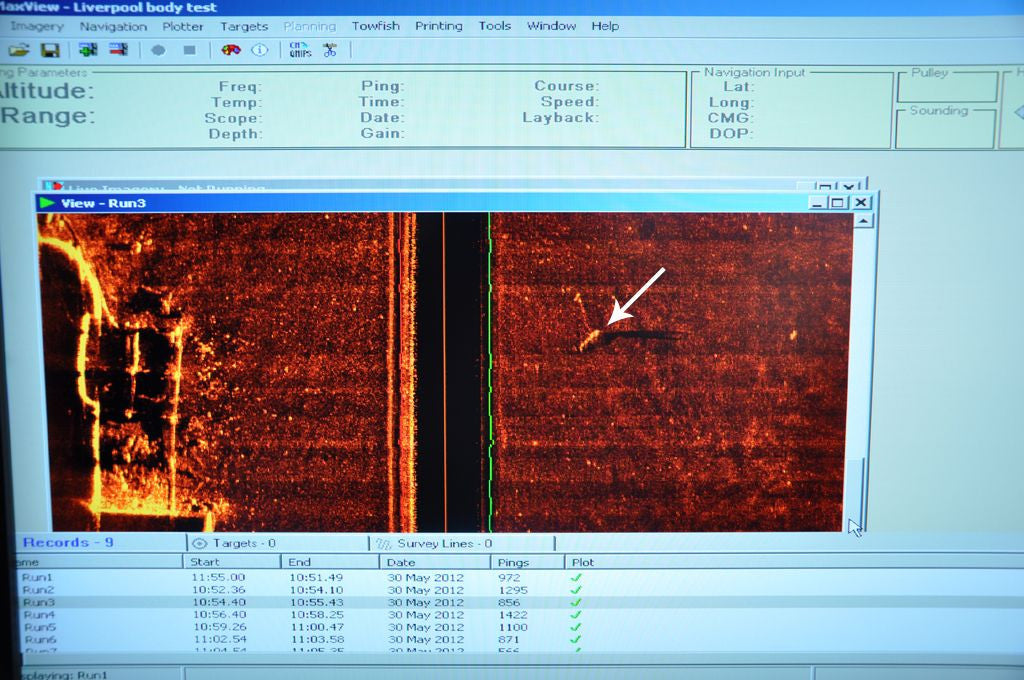Open the Printing menu

(439, 26)
